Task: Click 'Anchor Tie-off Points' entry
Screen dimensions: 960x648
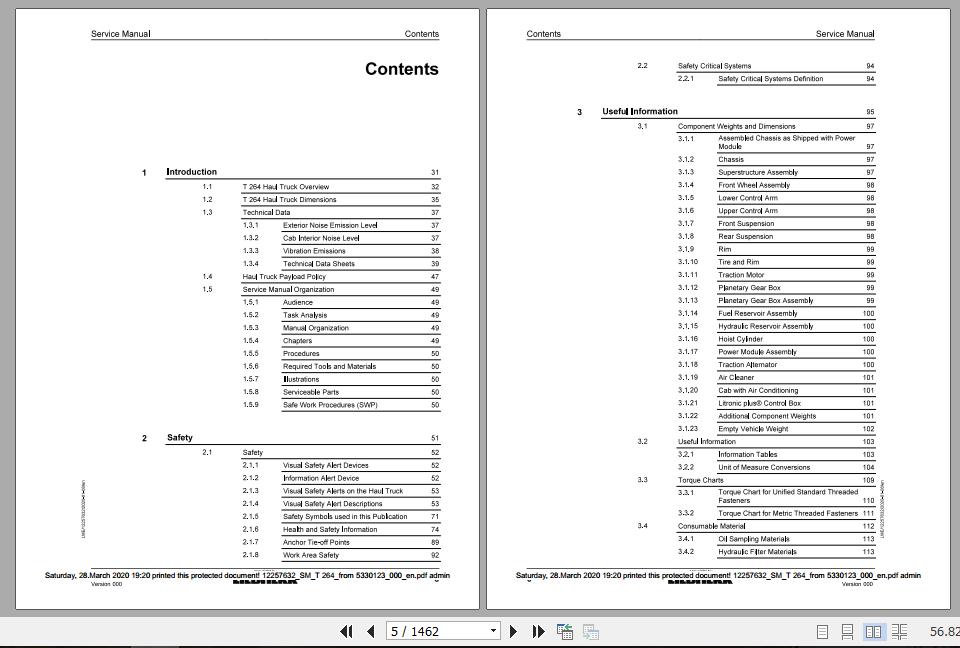Action: click(316, 543)
